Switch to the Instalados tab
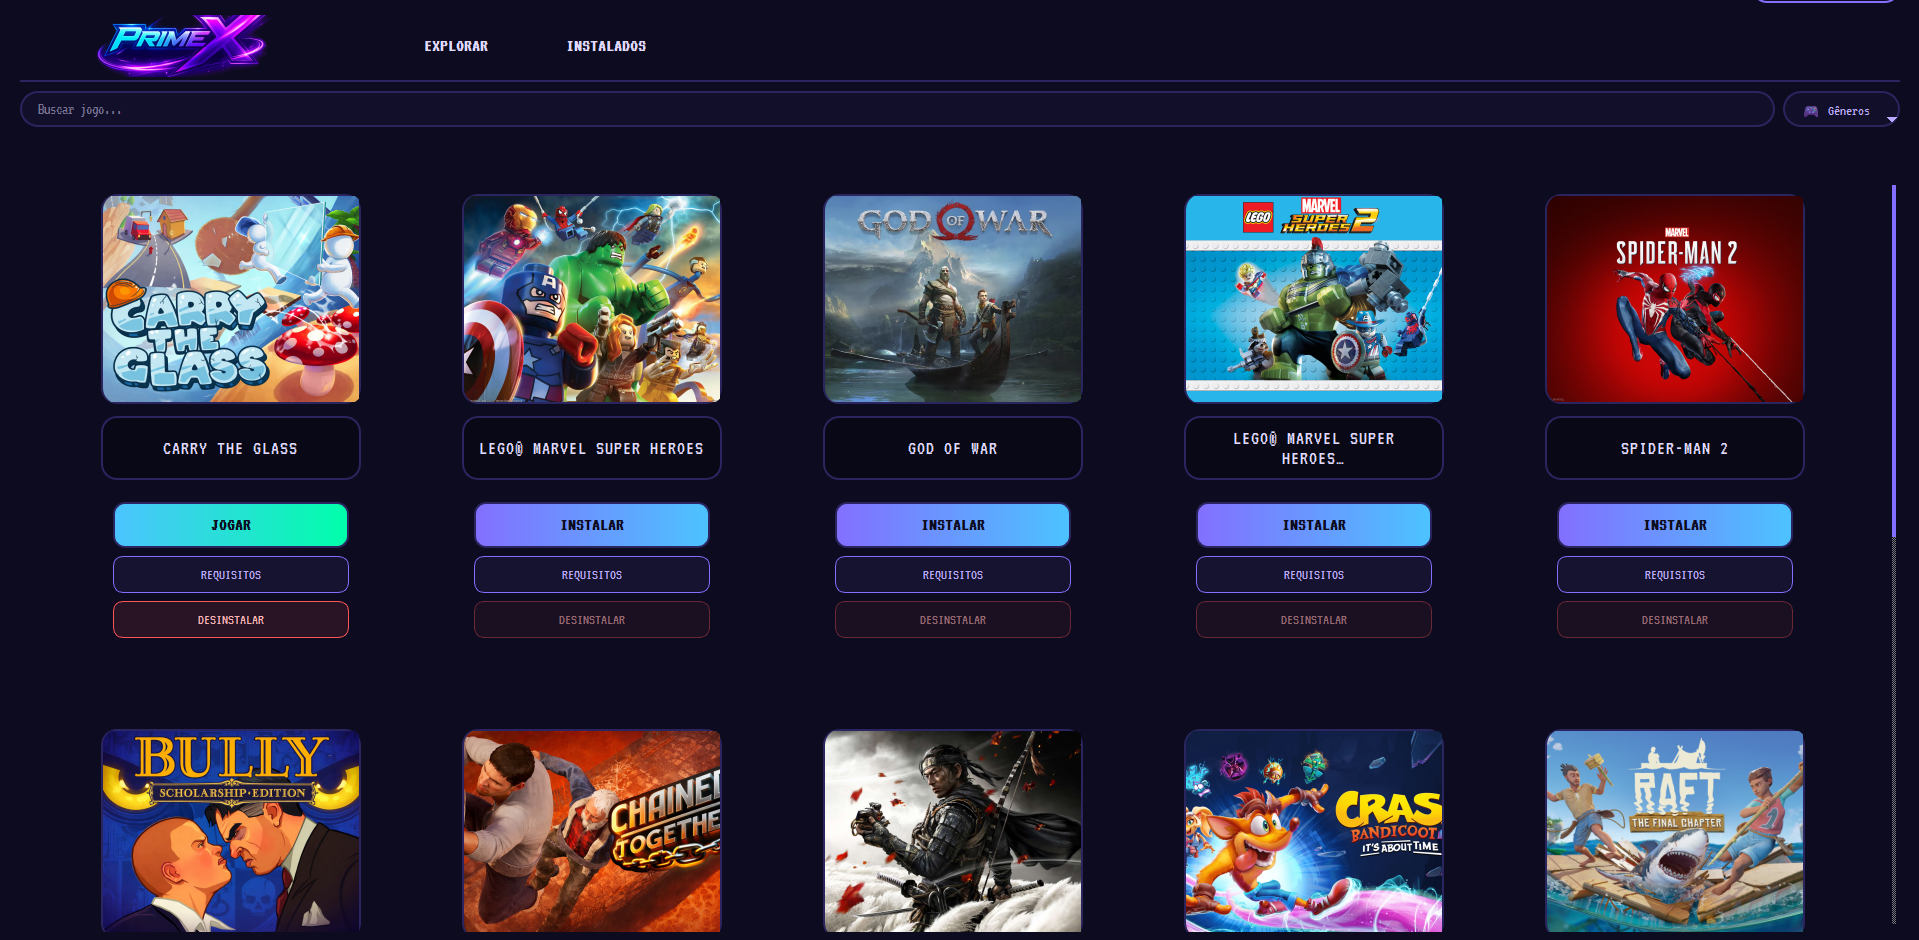The height and width of the screenshot is (940, 1919). (x=606, y=46)
